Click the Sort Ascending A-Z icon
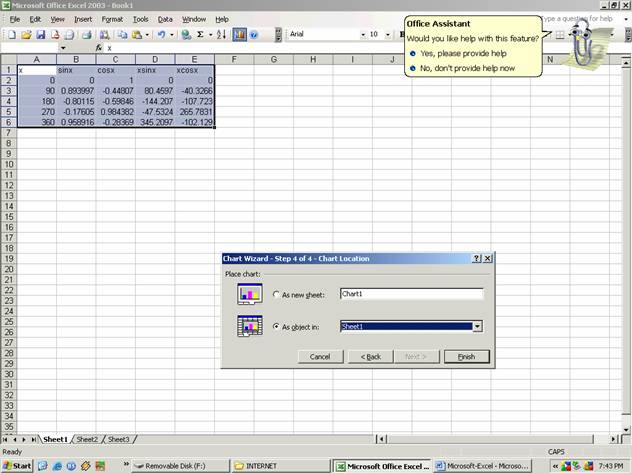 tap(221, 35)
